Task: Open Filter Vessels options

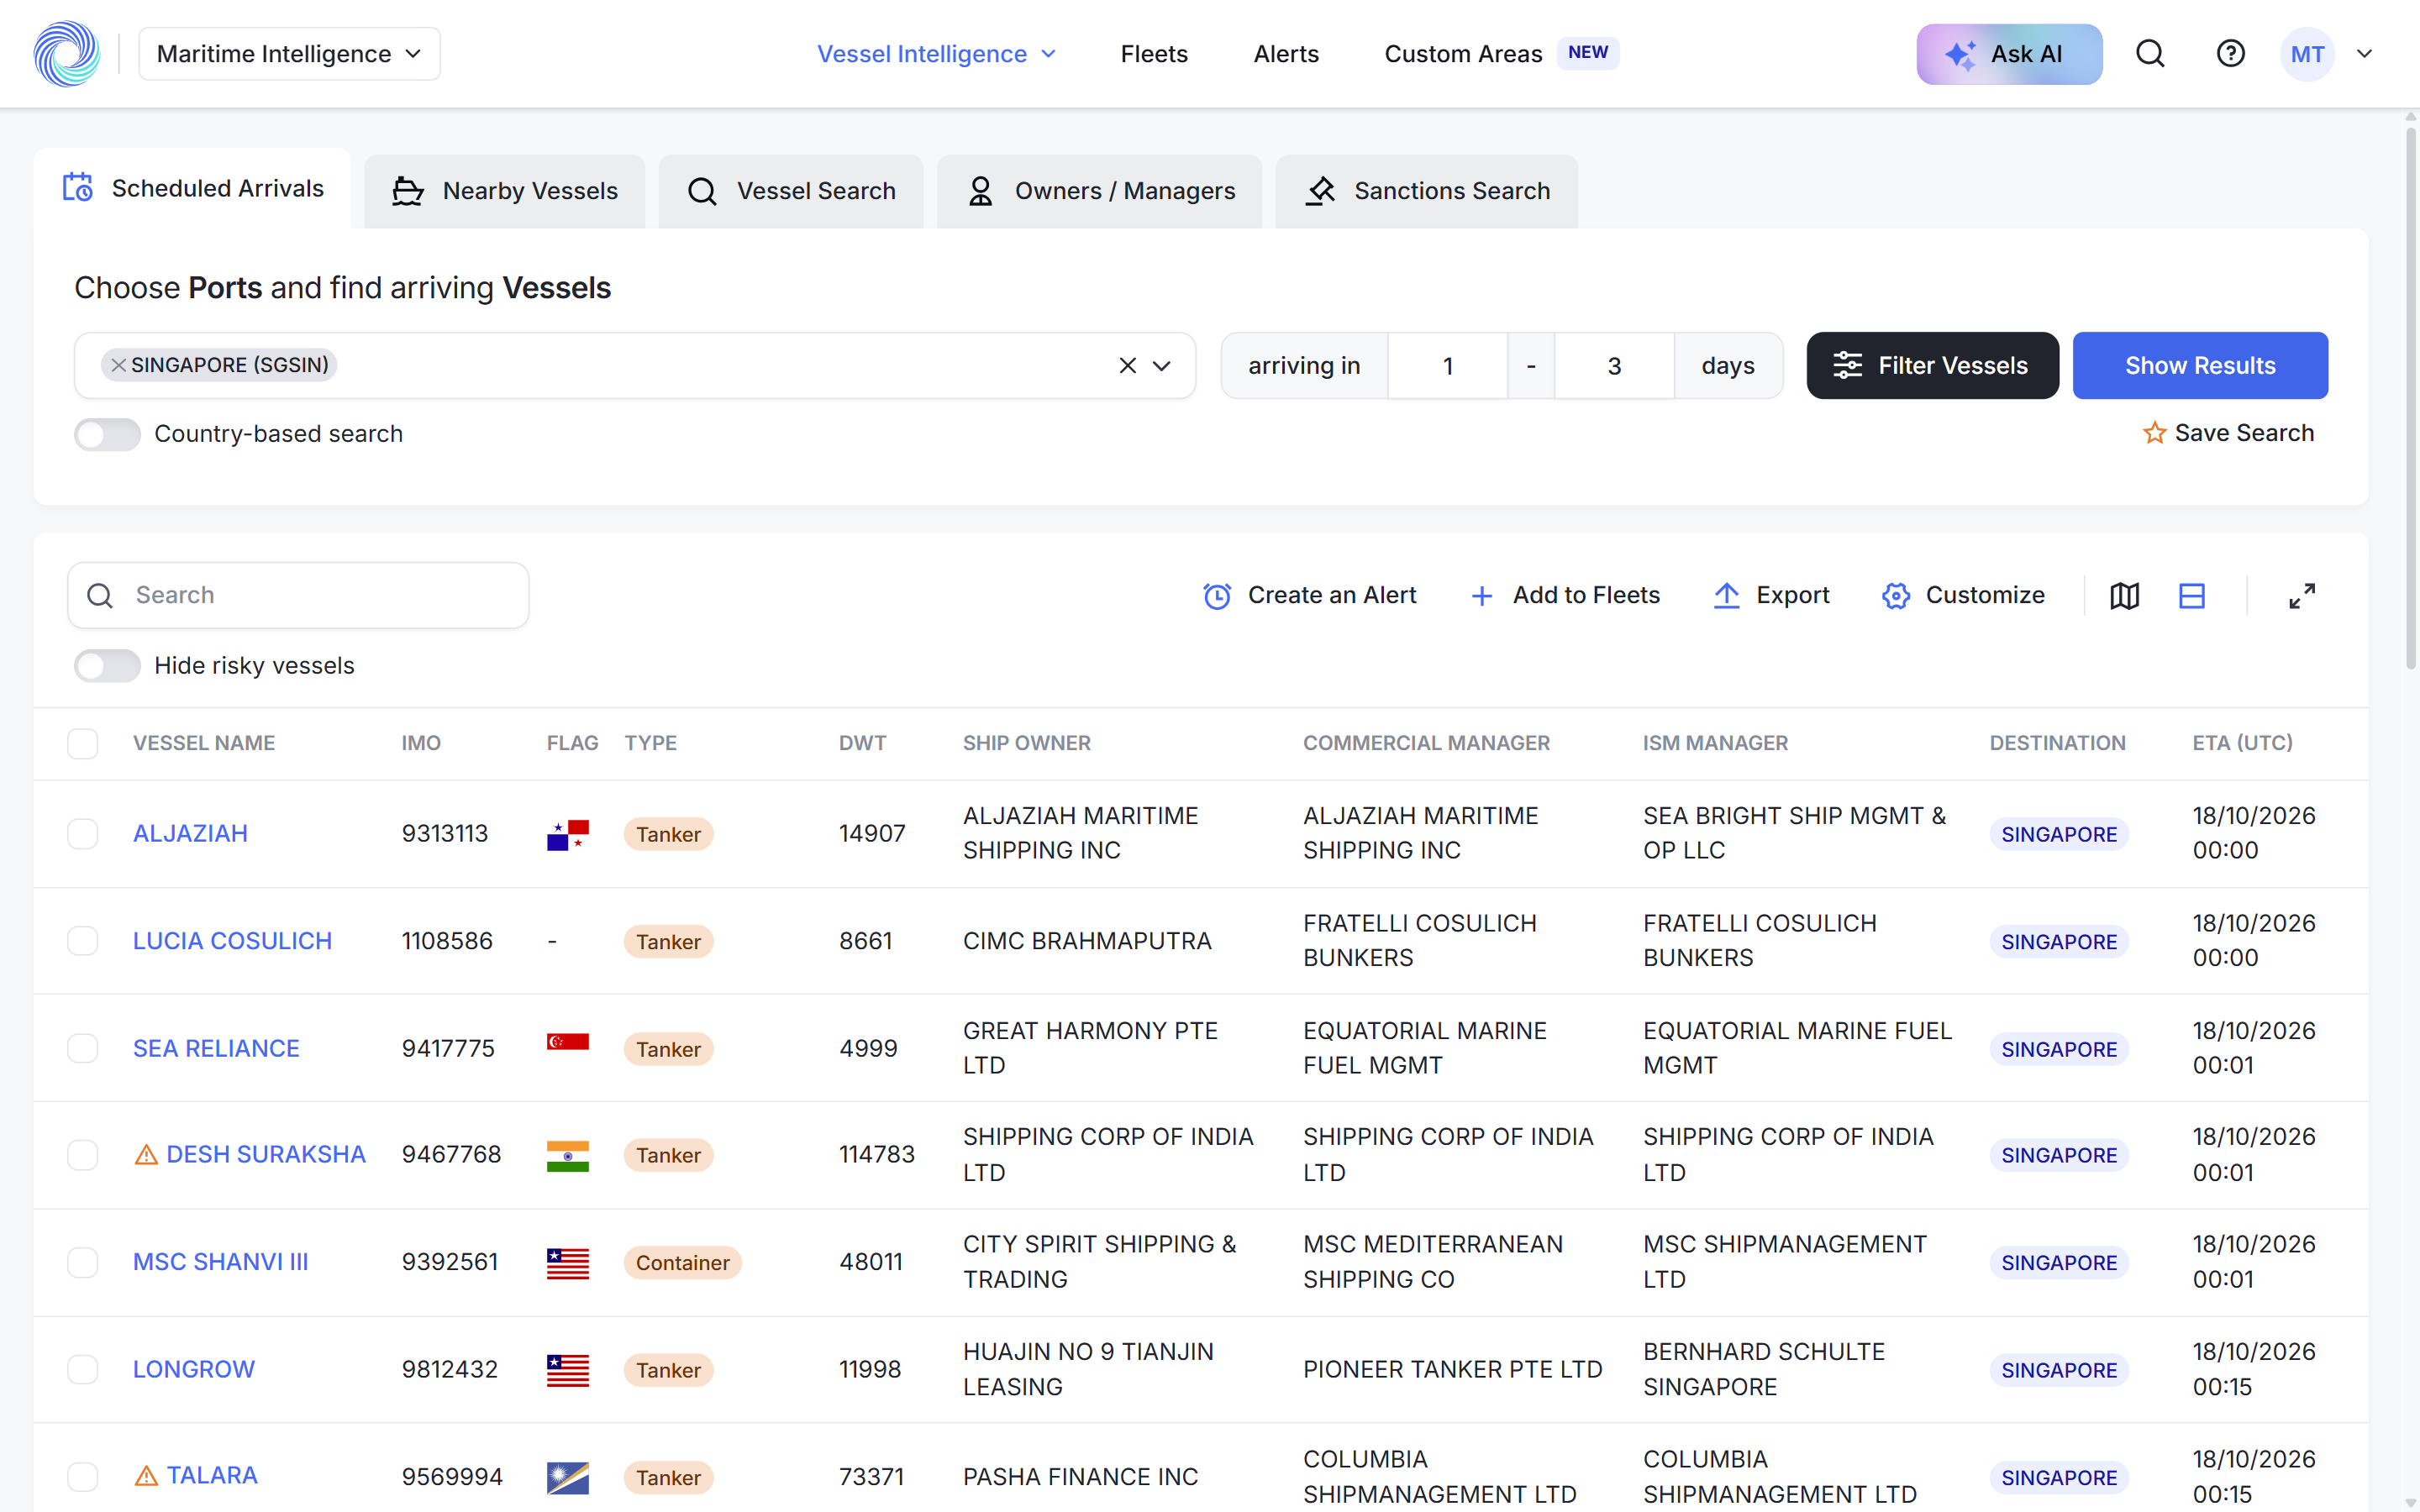Action: (1932, 366)
